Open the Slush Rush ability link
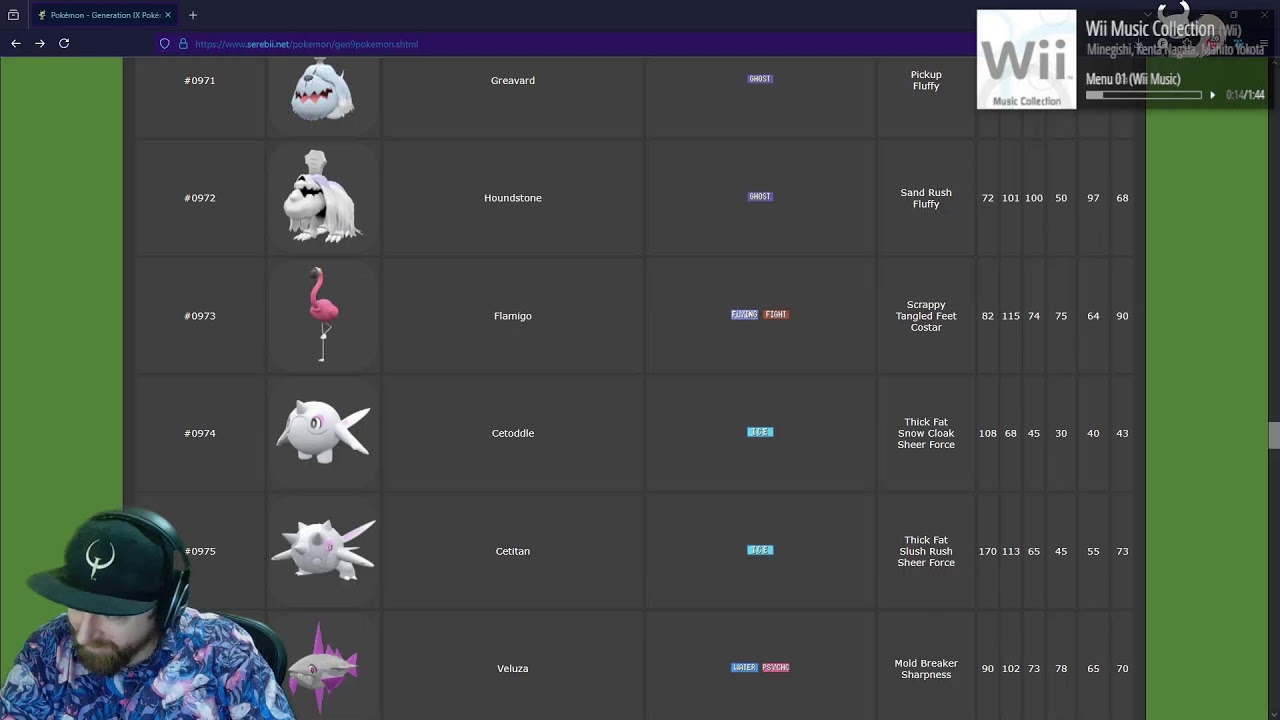The height and width of the screenshot is (720, 1280). pyautogui.click(x=926, y=551)
